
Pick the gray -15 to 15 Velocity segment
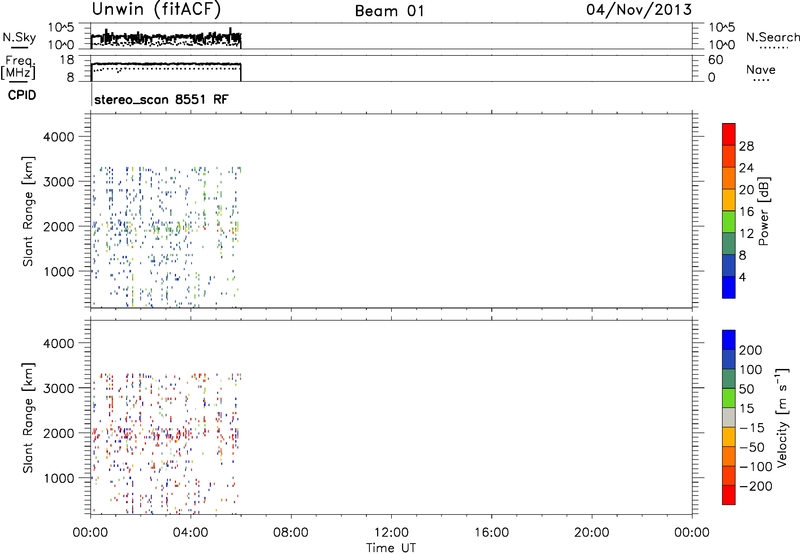pos(729,418)
